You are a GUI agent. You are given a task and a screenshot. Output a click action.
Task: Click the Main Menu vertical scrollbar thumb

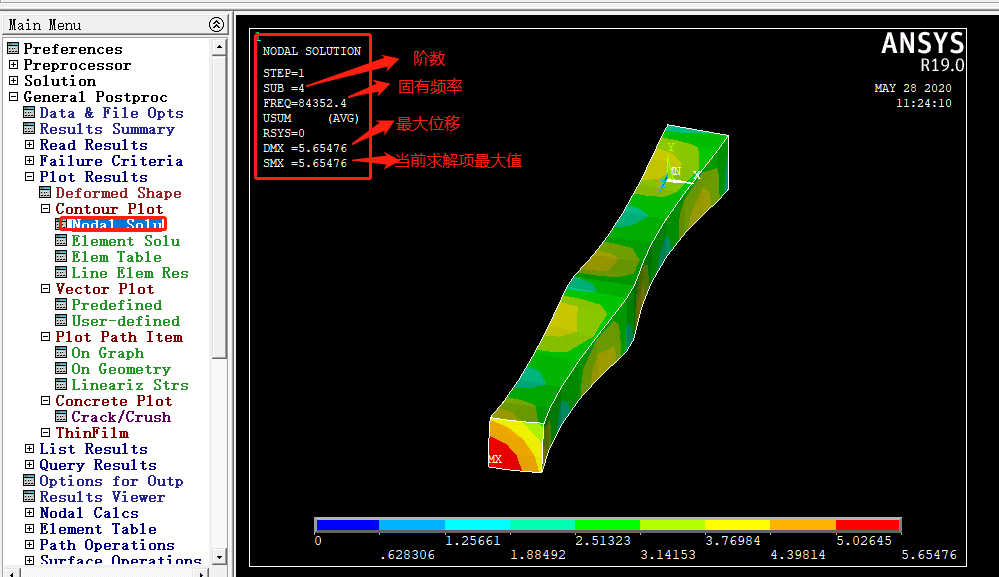[x=219, y=207]
